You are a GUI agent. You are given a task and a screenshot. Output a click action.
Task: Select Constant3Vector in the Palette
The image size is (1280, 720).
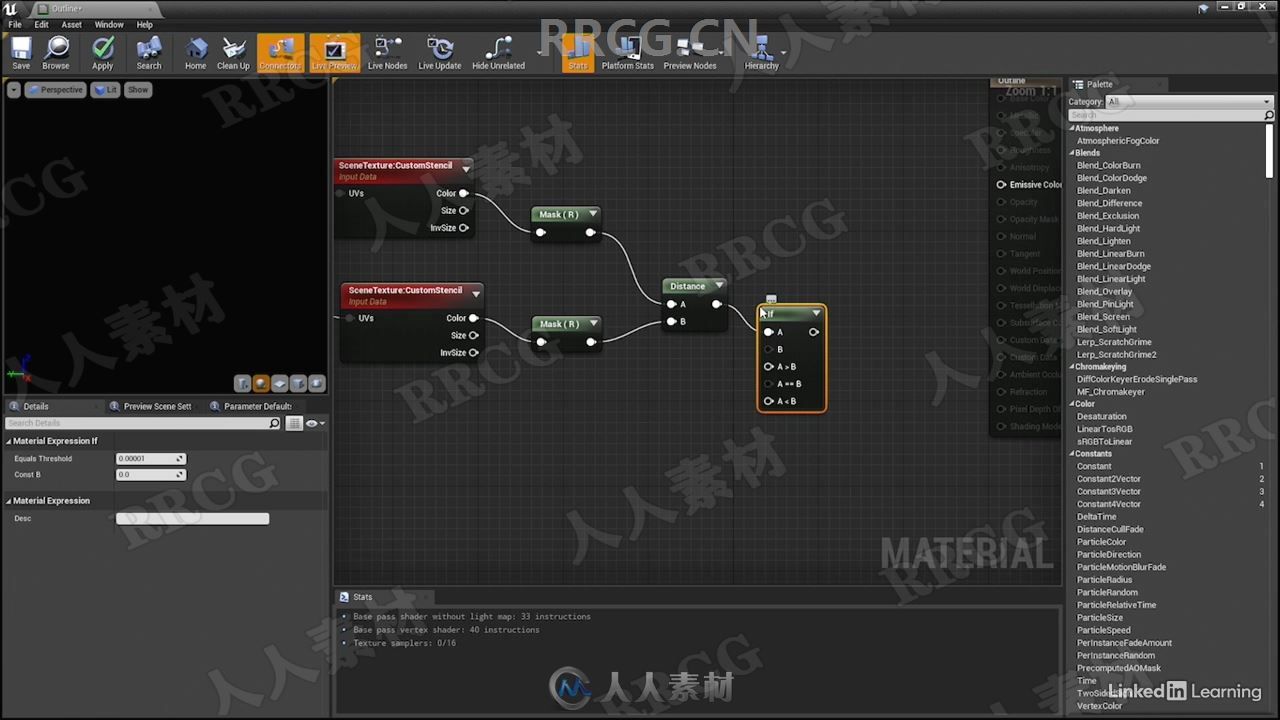1108,492
